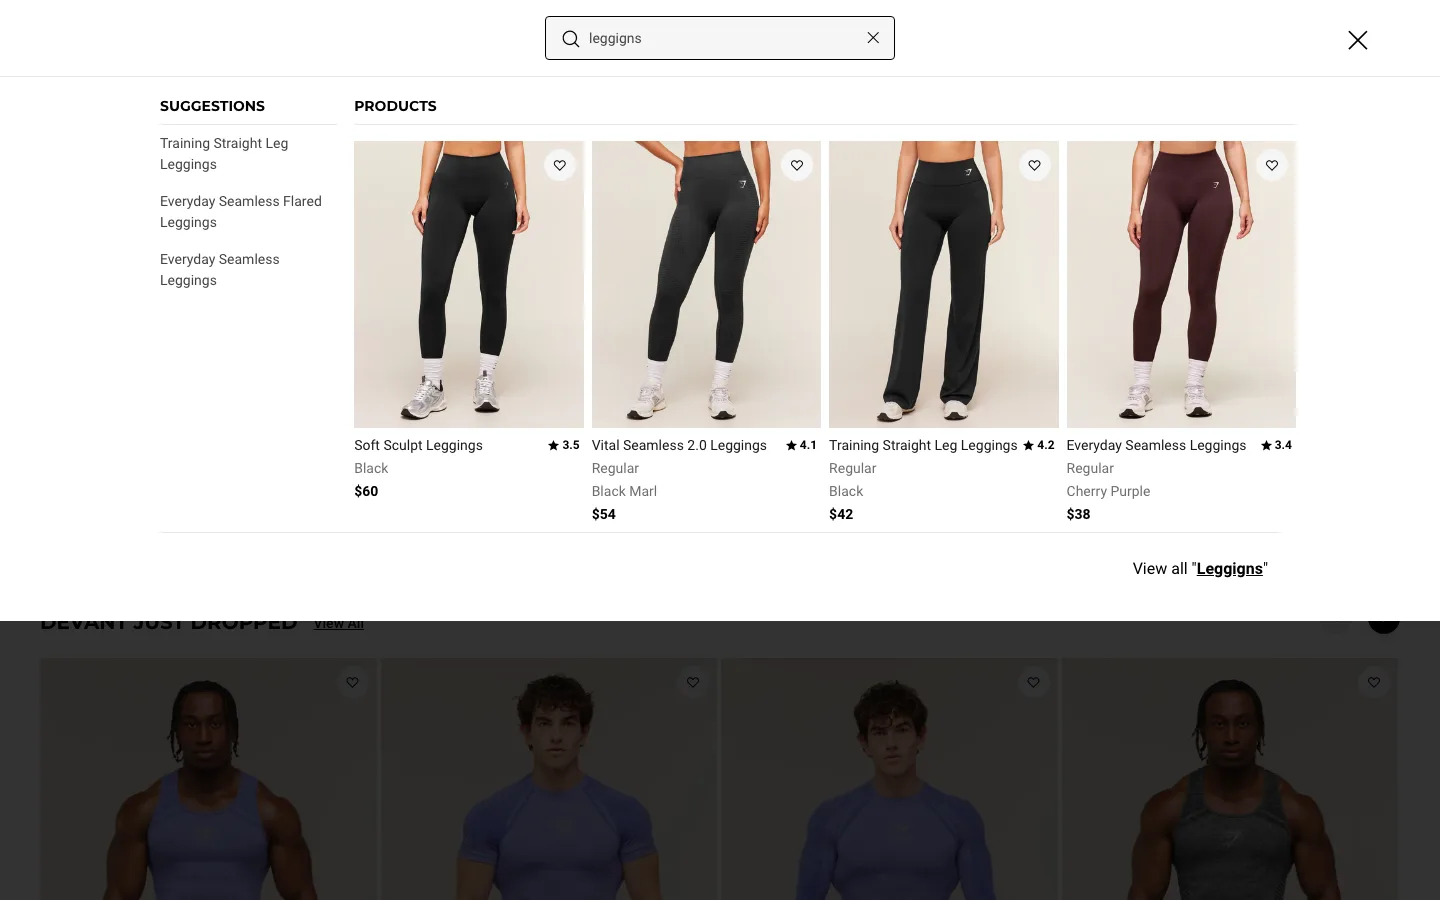Add Training Straight Leg Leggings to wishlist
Viewport: 1440px width, 900px height.
(x=1035, y=165)
